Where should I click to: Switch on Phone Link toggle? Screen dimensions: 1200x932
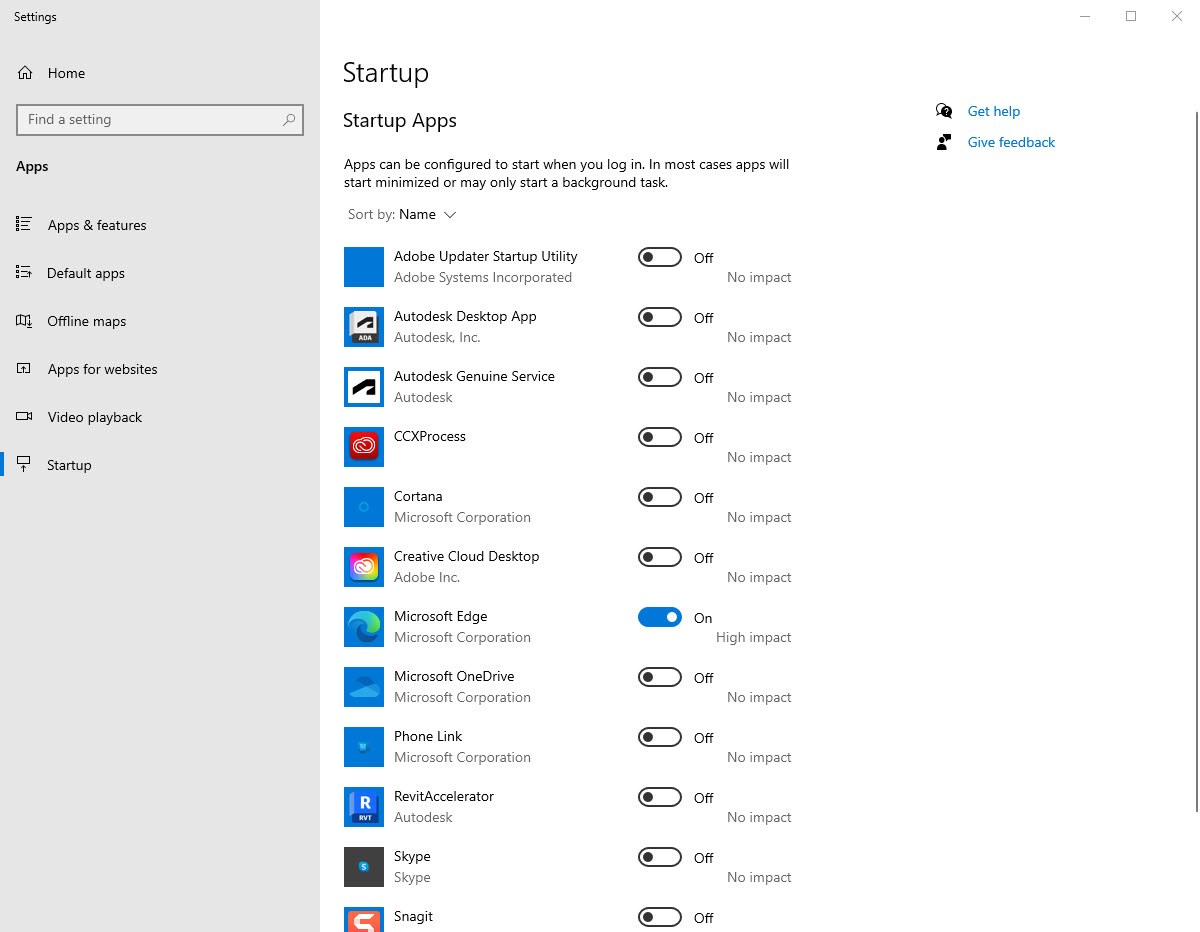point(660,737)
